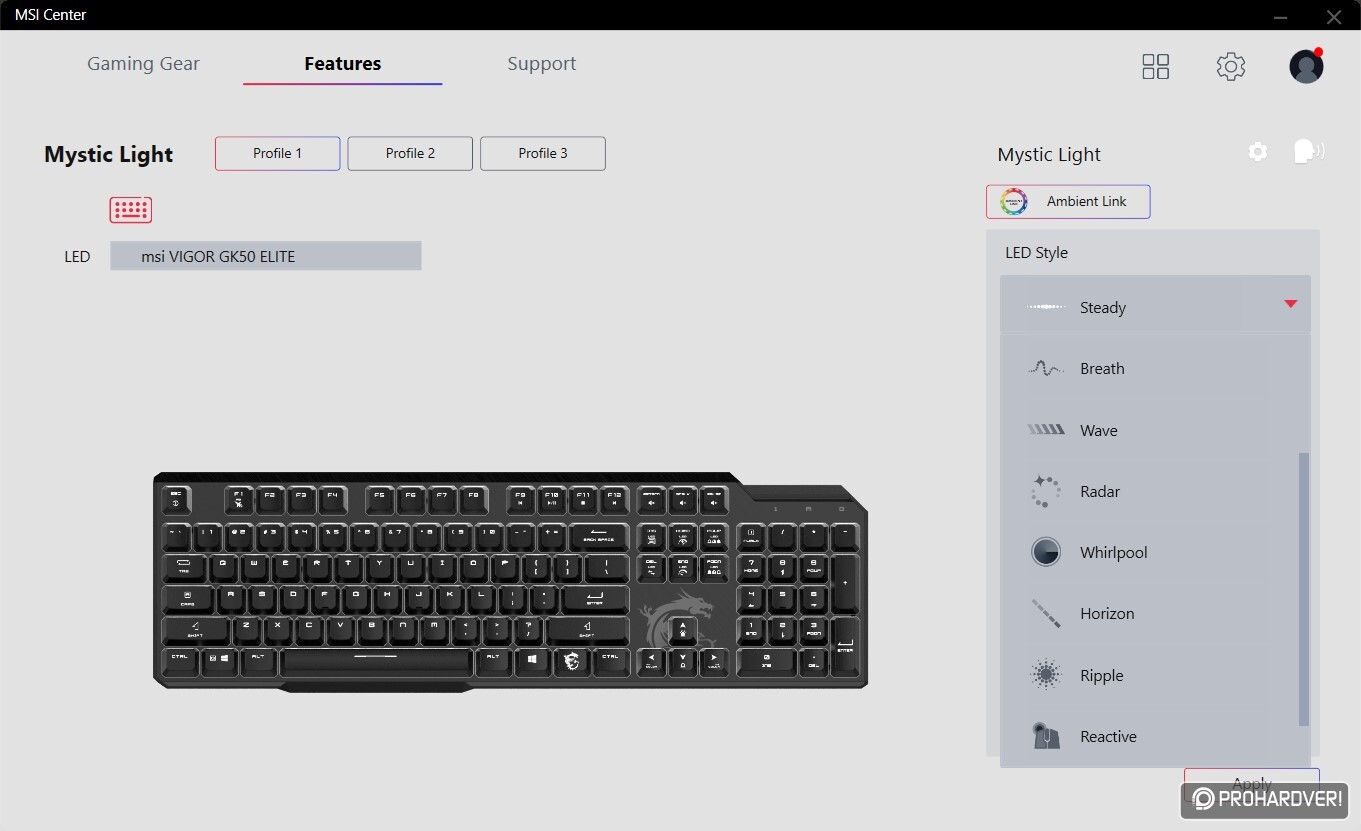Minimize the MSI Center window
The height and width of the screenshot is (831, 1361).
tap(1281, 16)
